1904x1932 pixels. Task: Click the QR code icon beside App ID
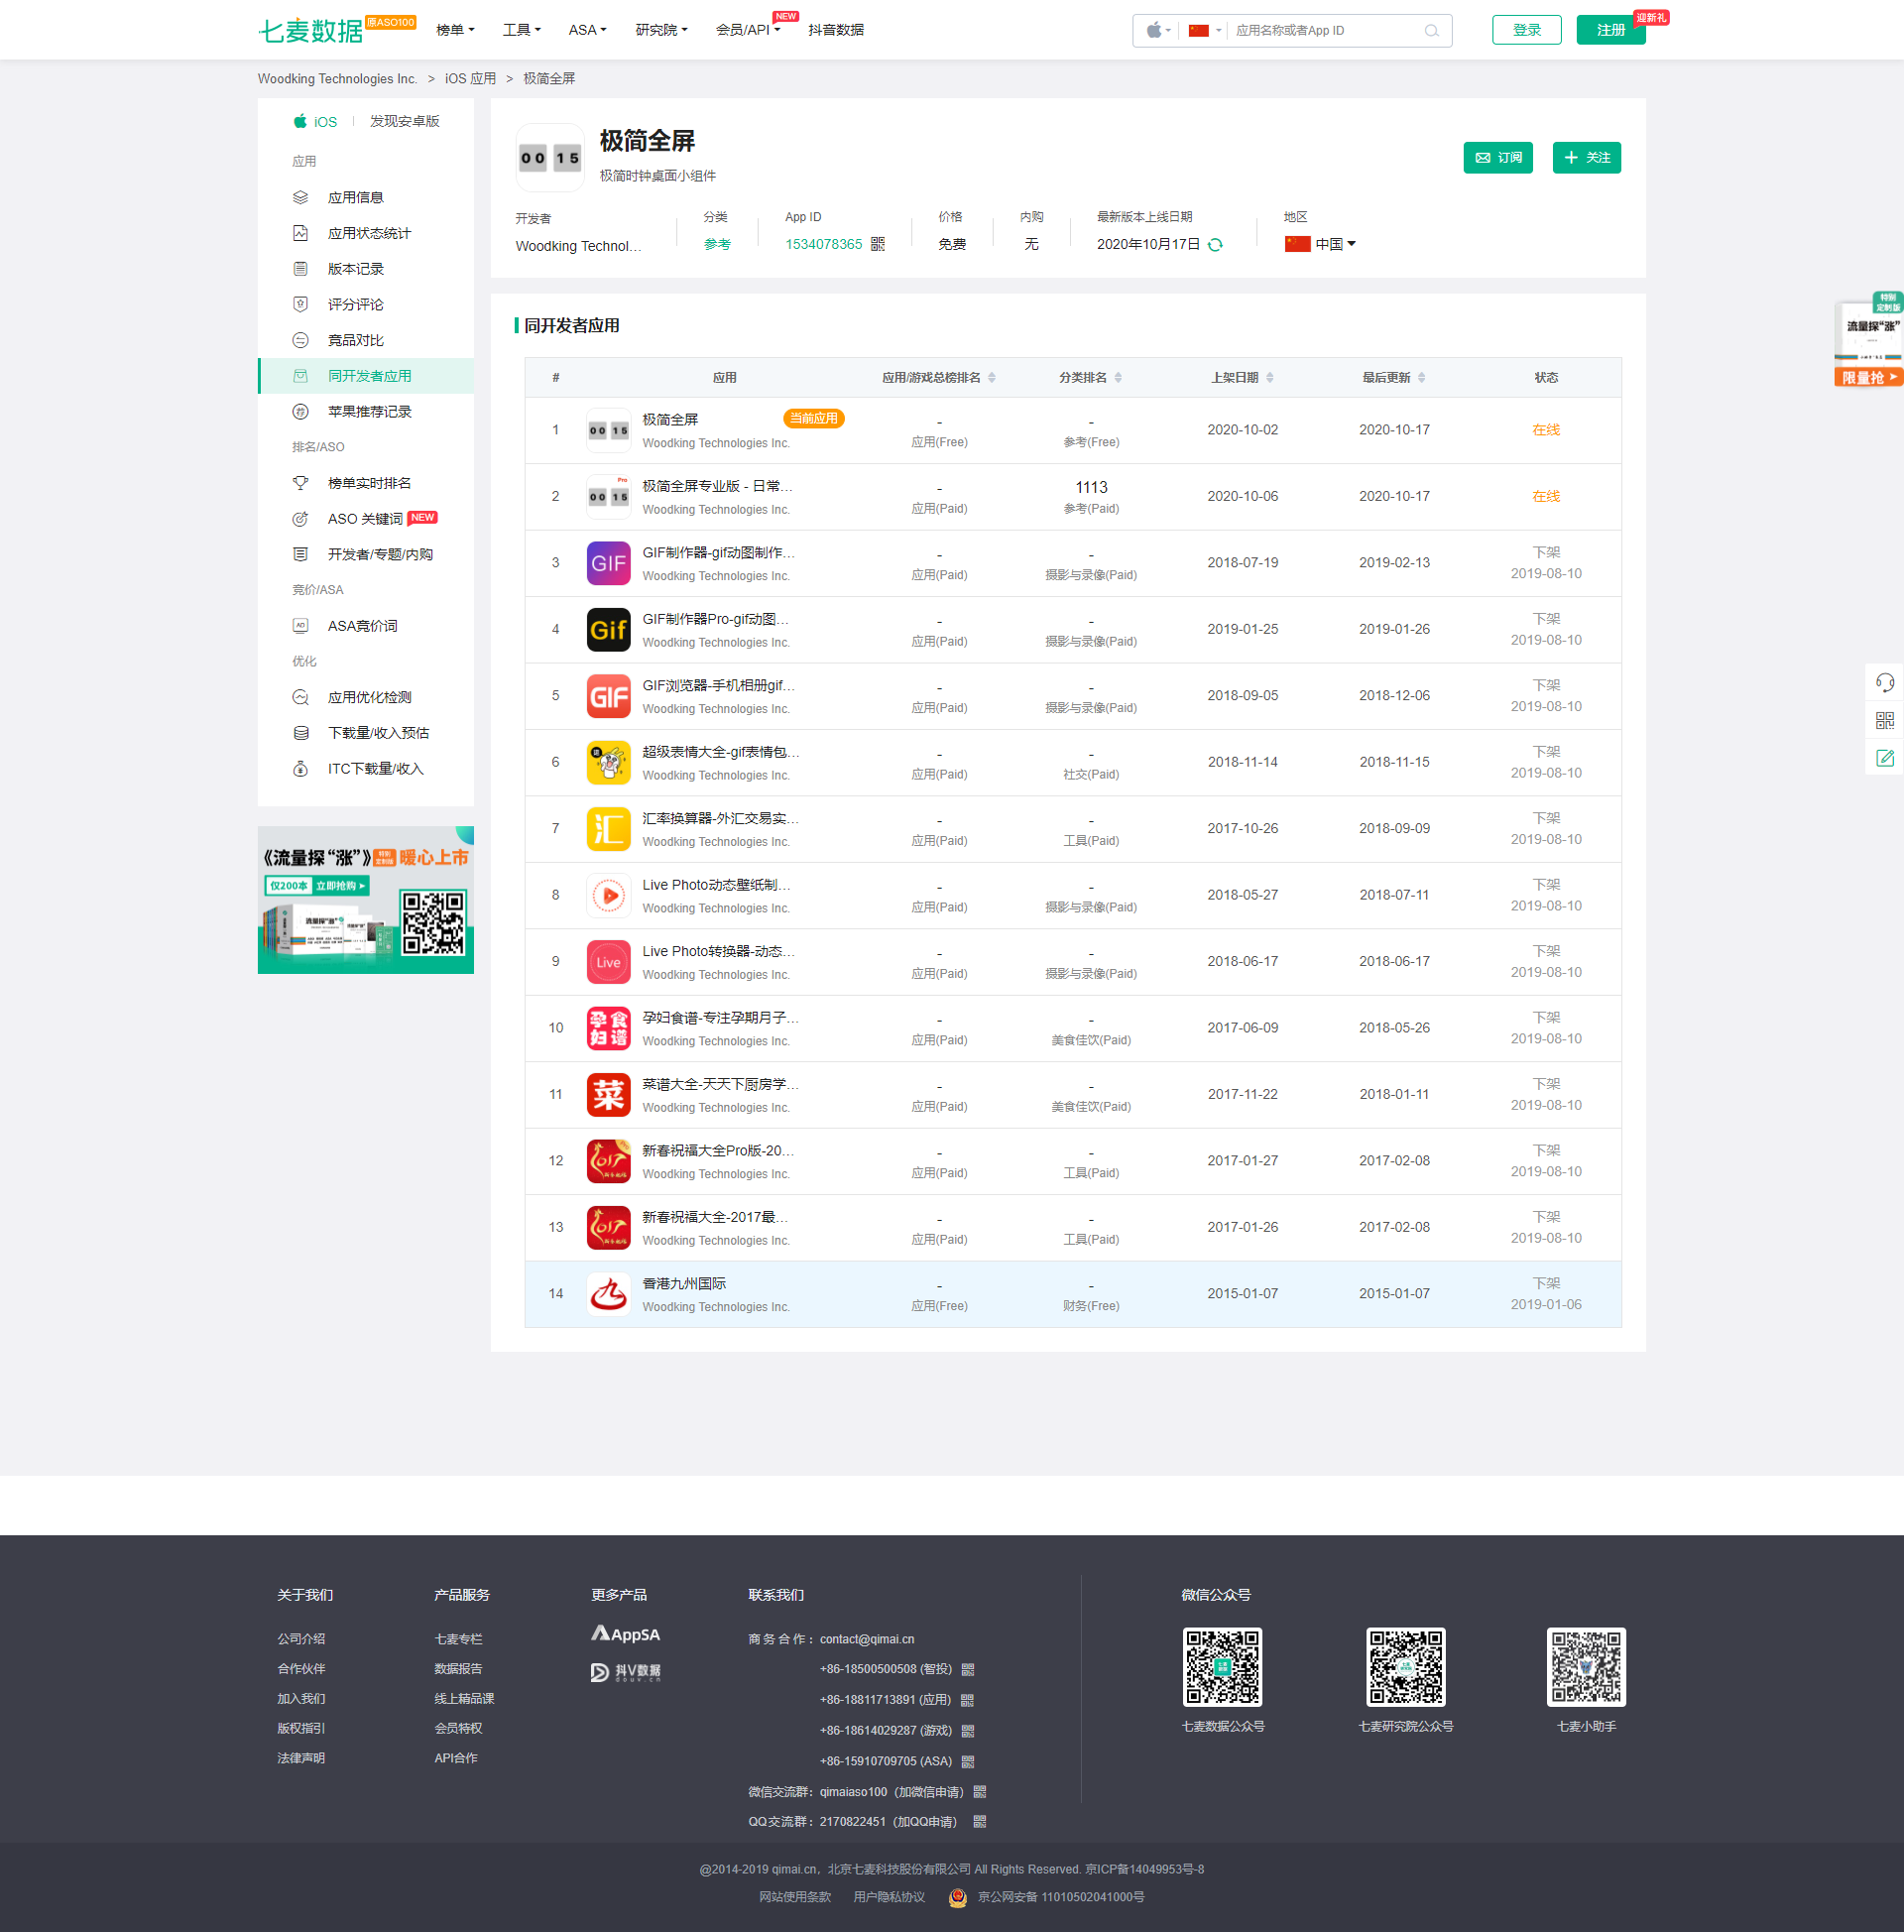point(877,244)
